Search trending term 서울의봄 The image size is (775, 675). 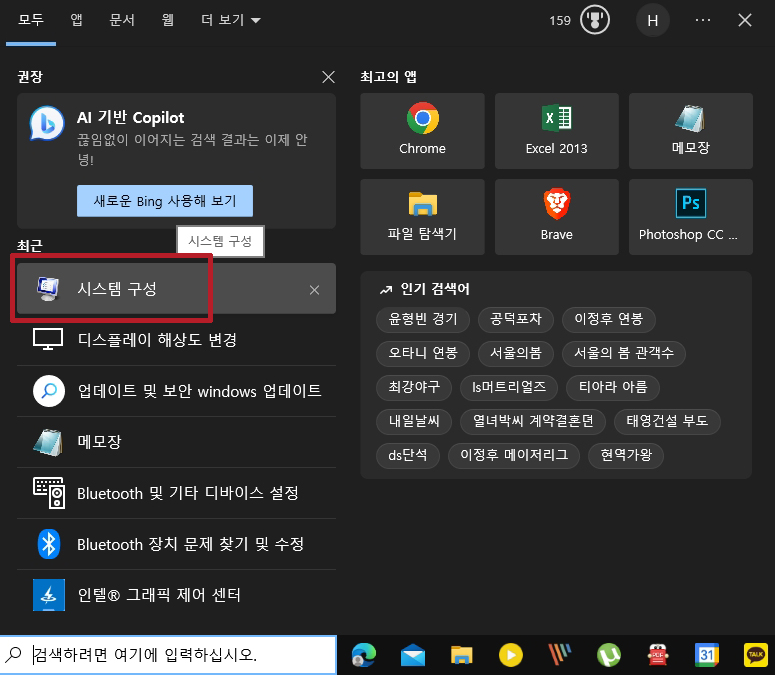coord(516,353)
